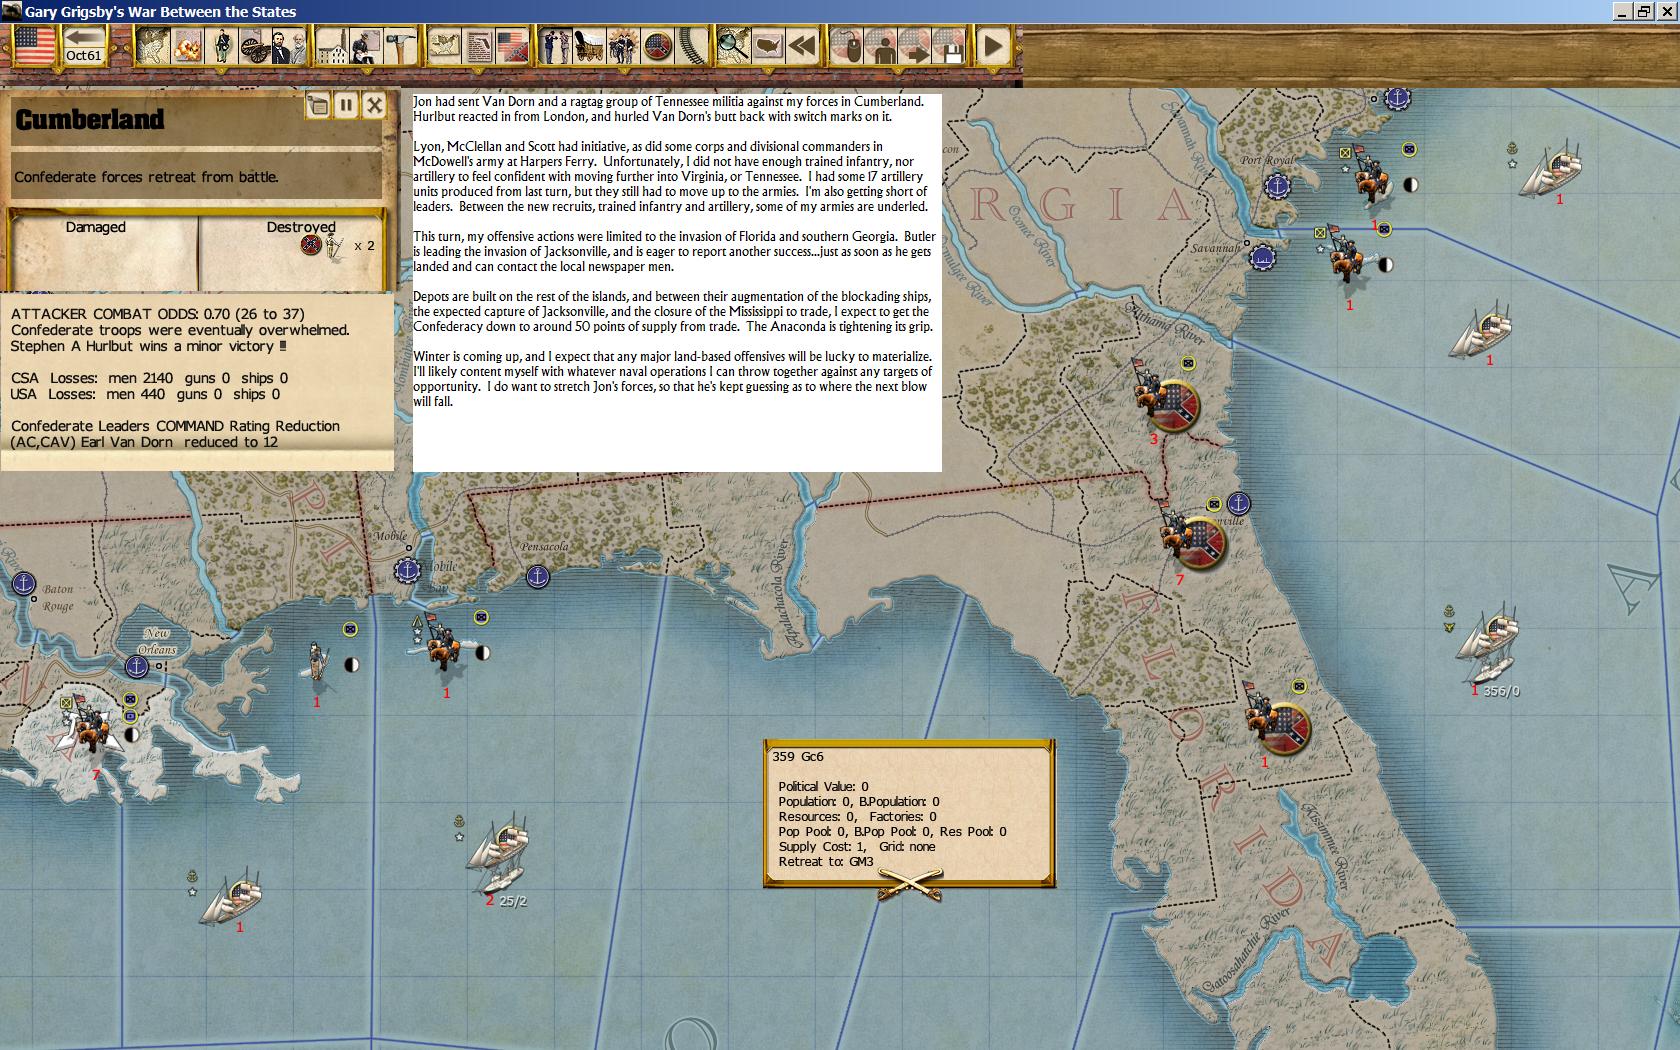Click the factory building icon
1680x1050 pixels.
point(333,46)
